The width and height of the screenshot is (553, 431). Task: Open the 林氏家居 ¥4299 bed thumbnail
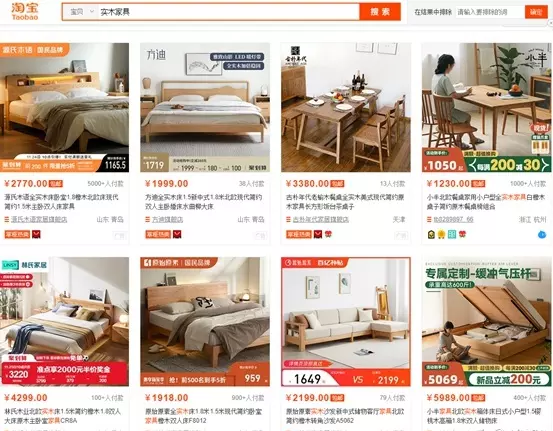click(64, 322)
